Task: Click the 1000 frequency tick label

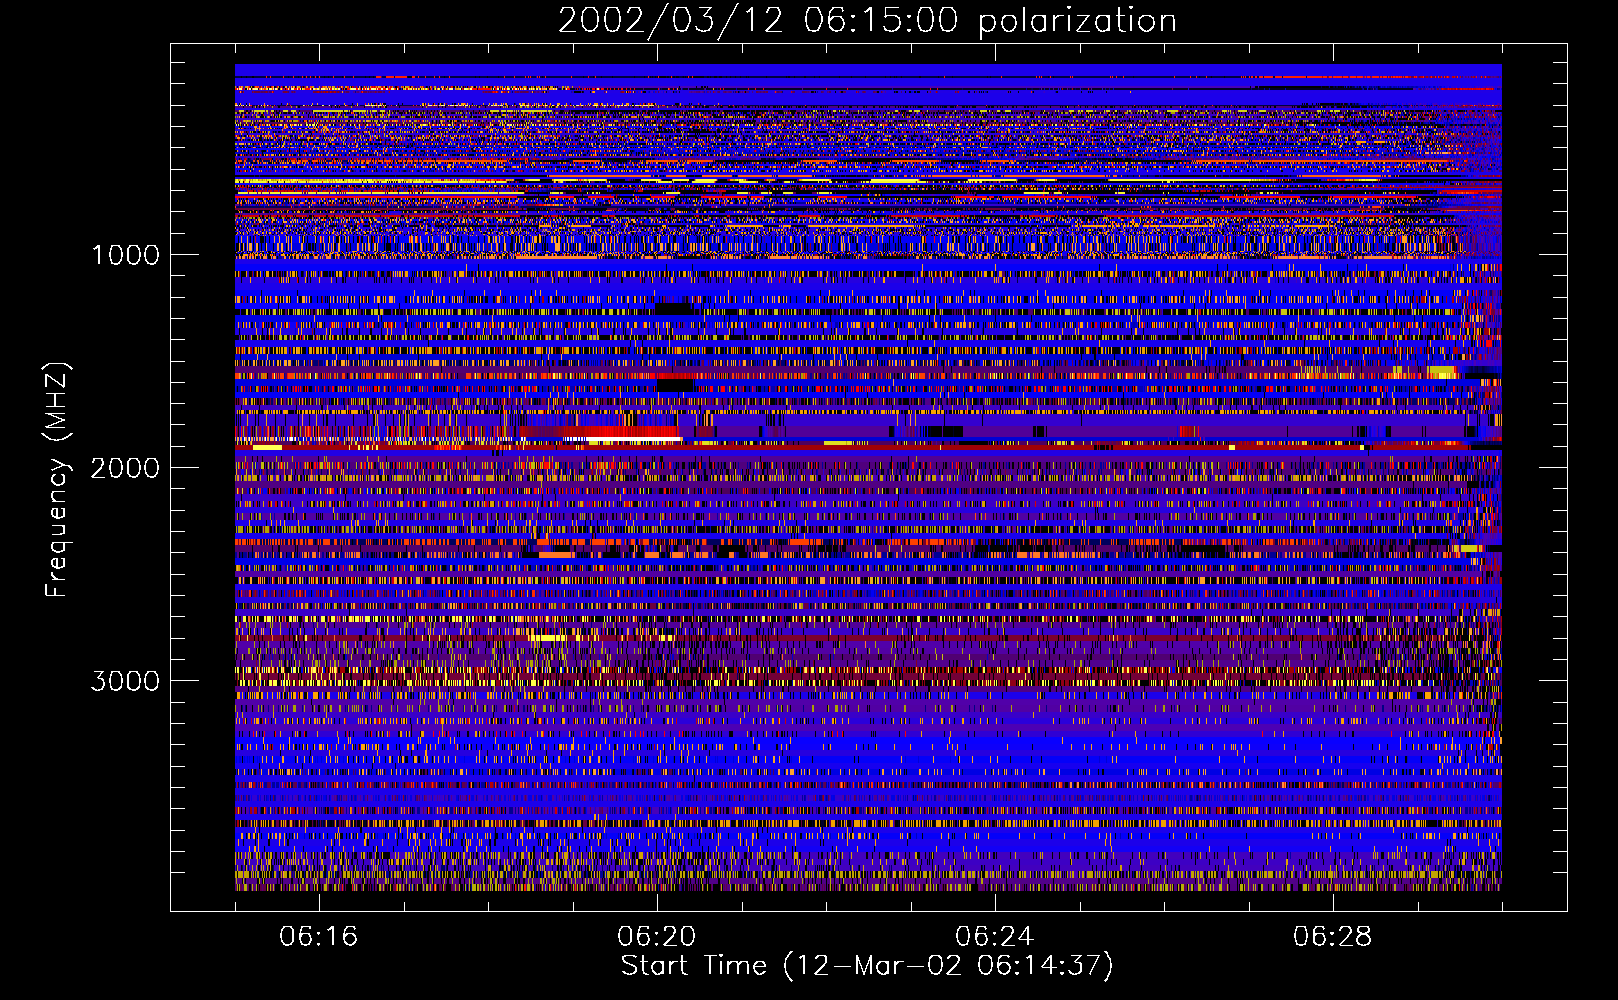Action: tap(125, 255)
